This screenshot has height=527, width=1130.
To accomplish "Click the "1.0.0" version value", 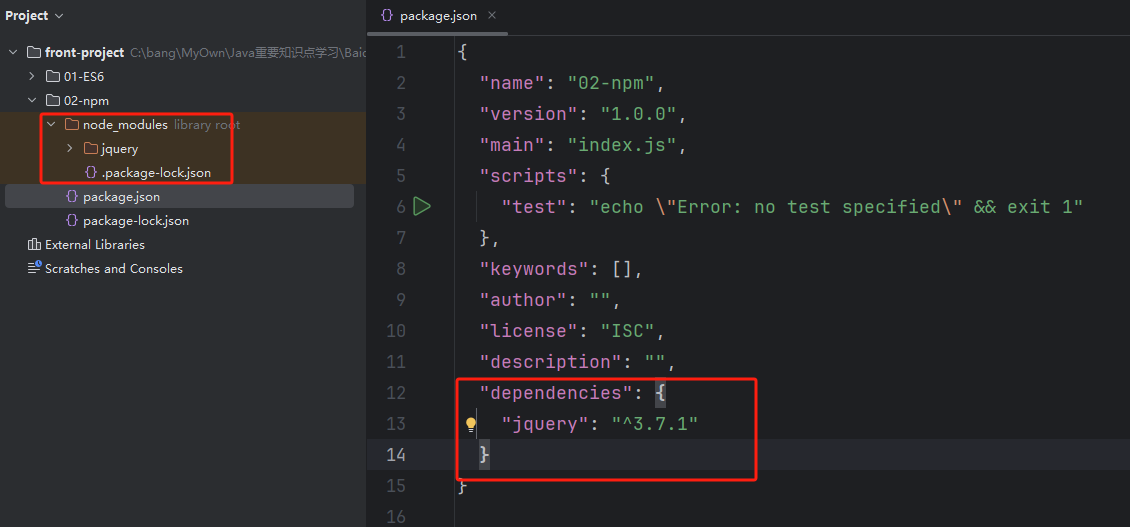I will pos(639,114).
